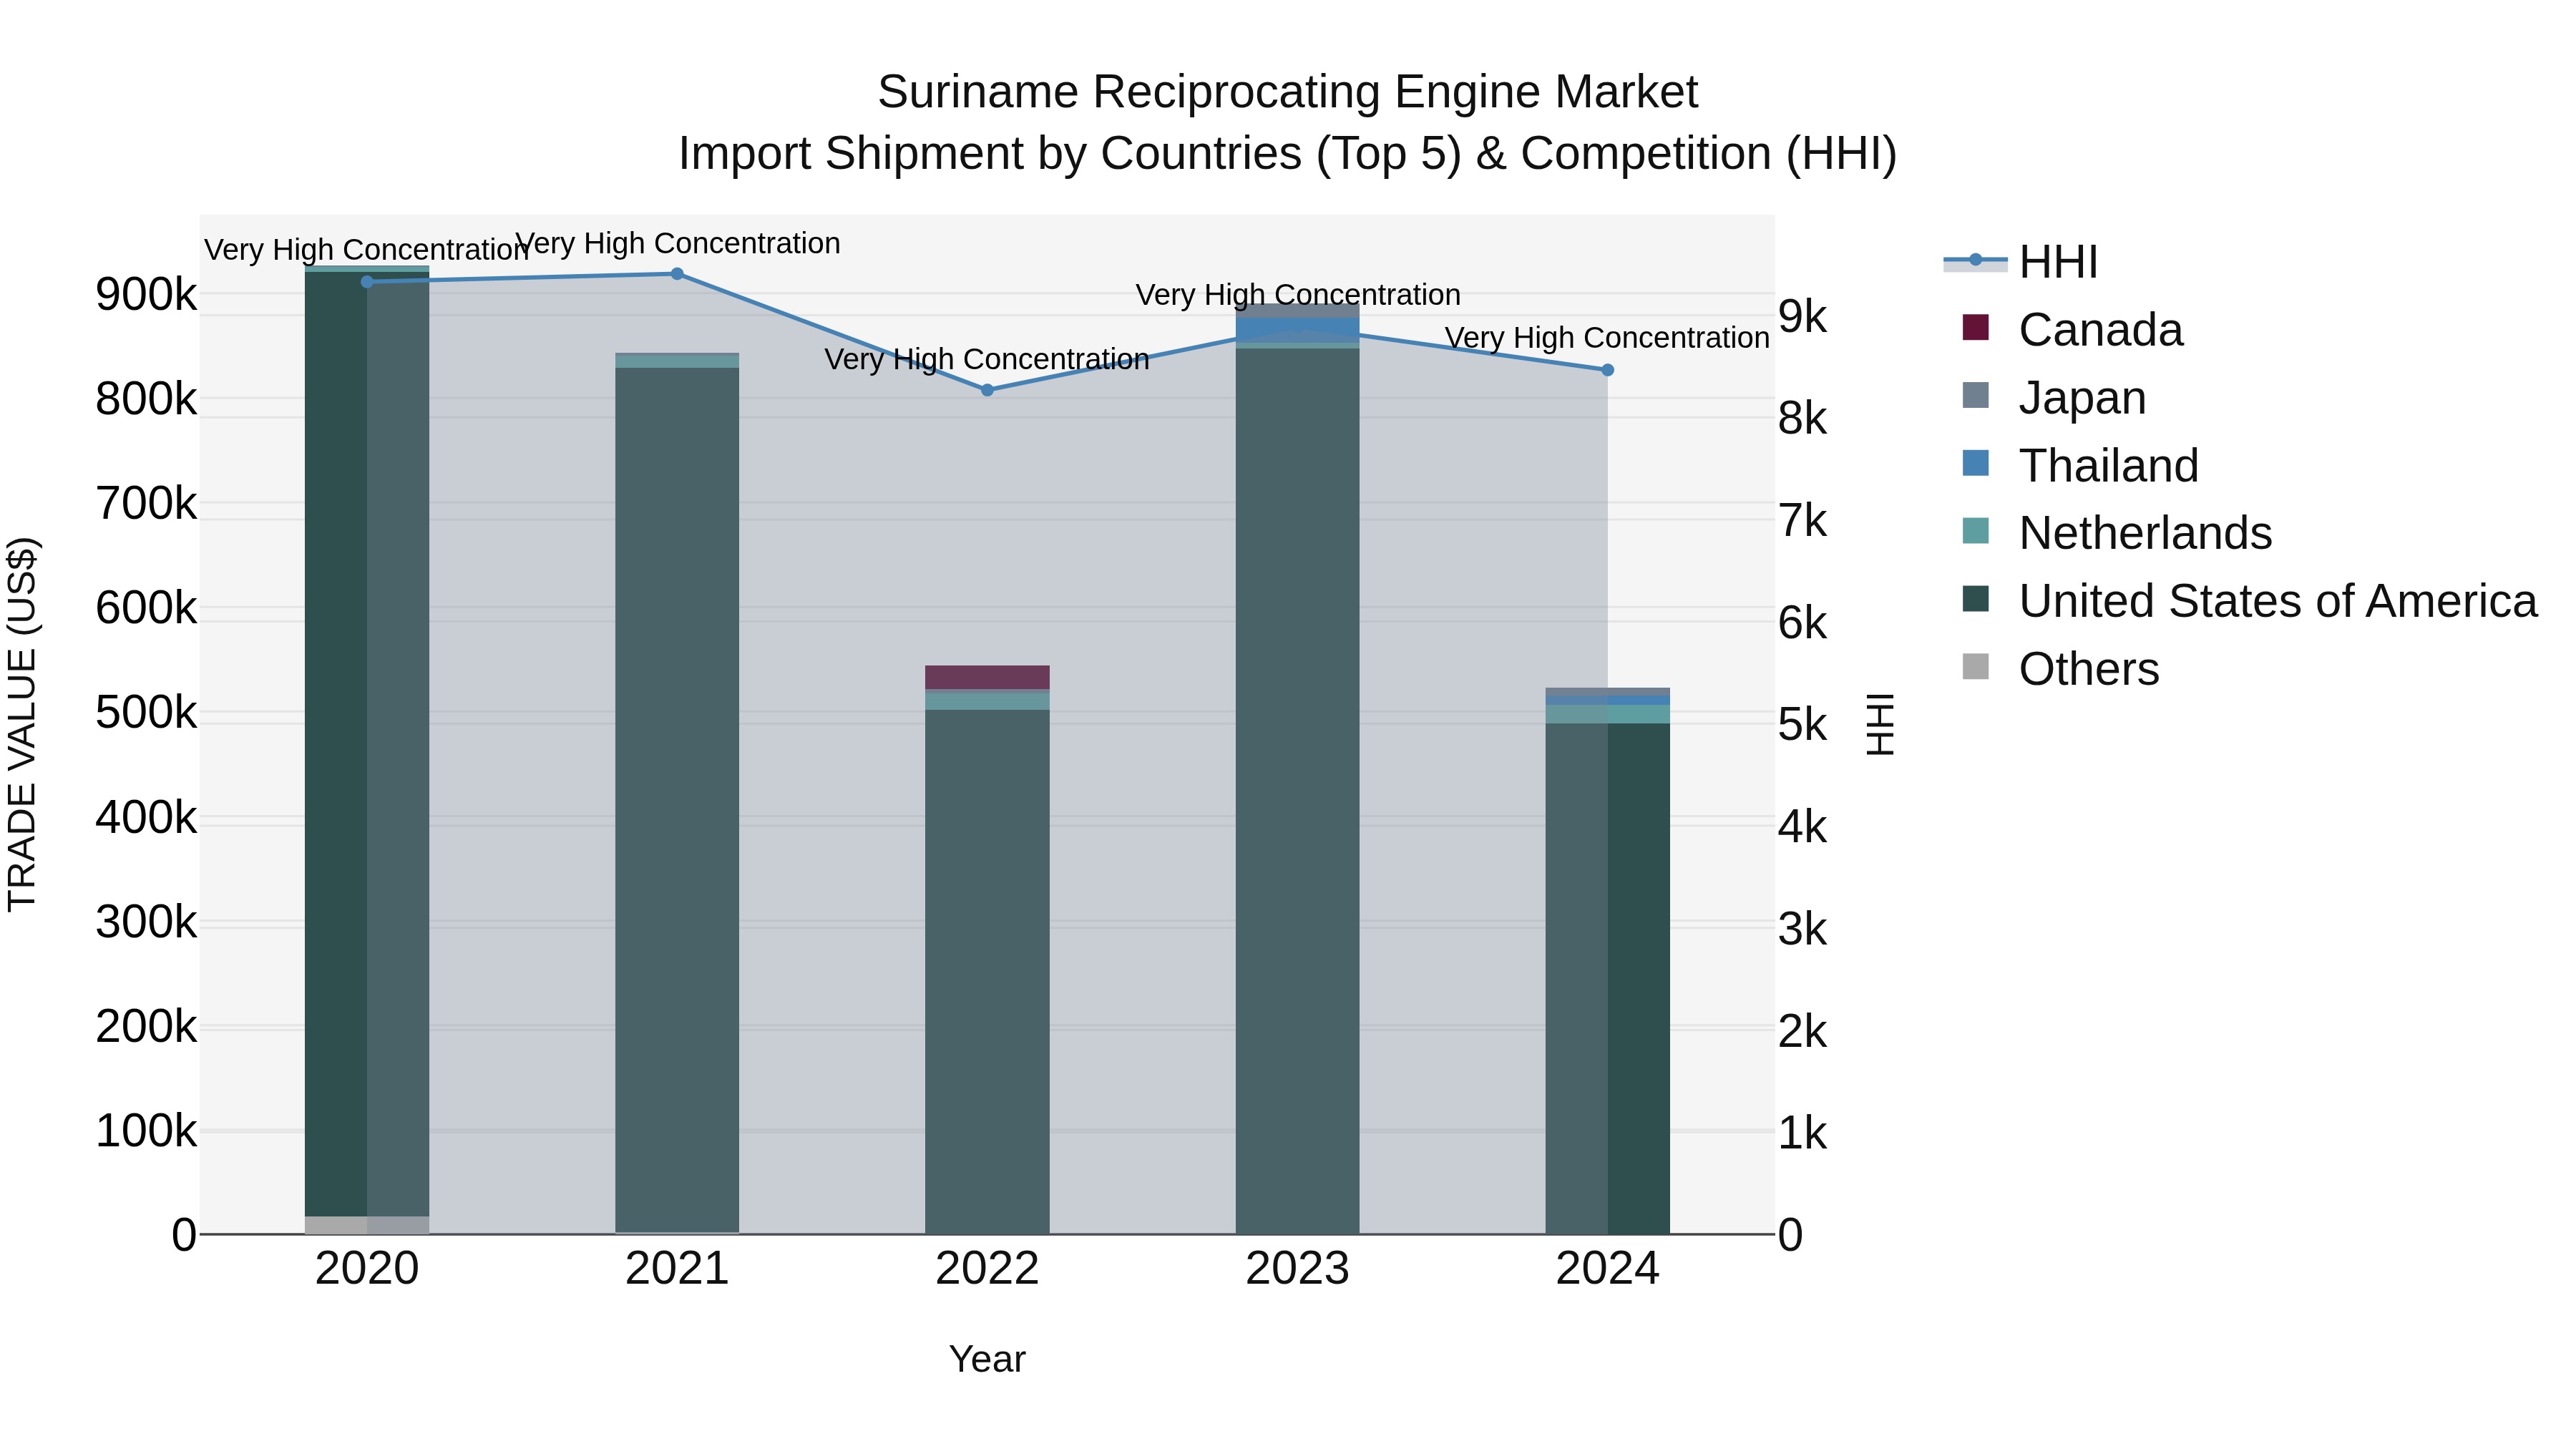Image resolution: width=2576 pixels, height=1449 pixels.
Task: Click the Year axis title
Action: (x=987, y=1360)
